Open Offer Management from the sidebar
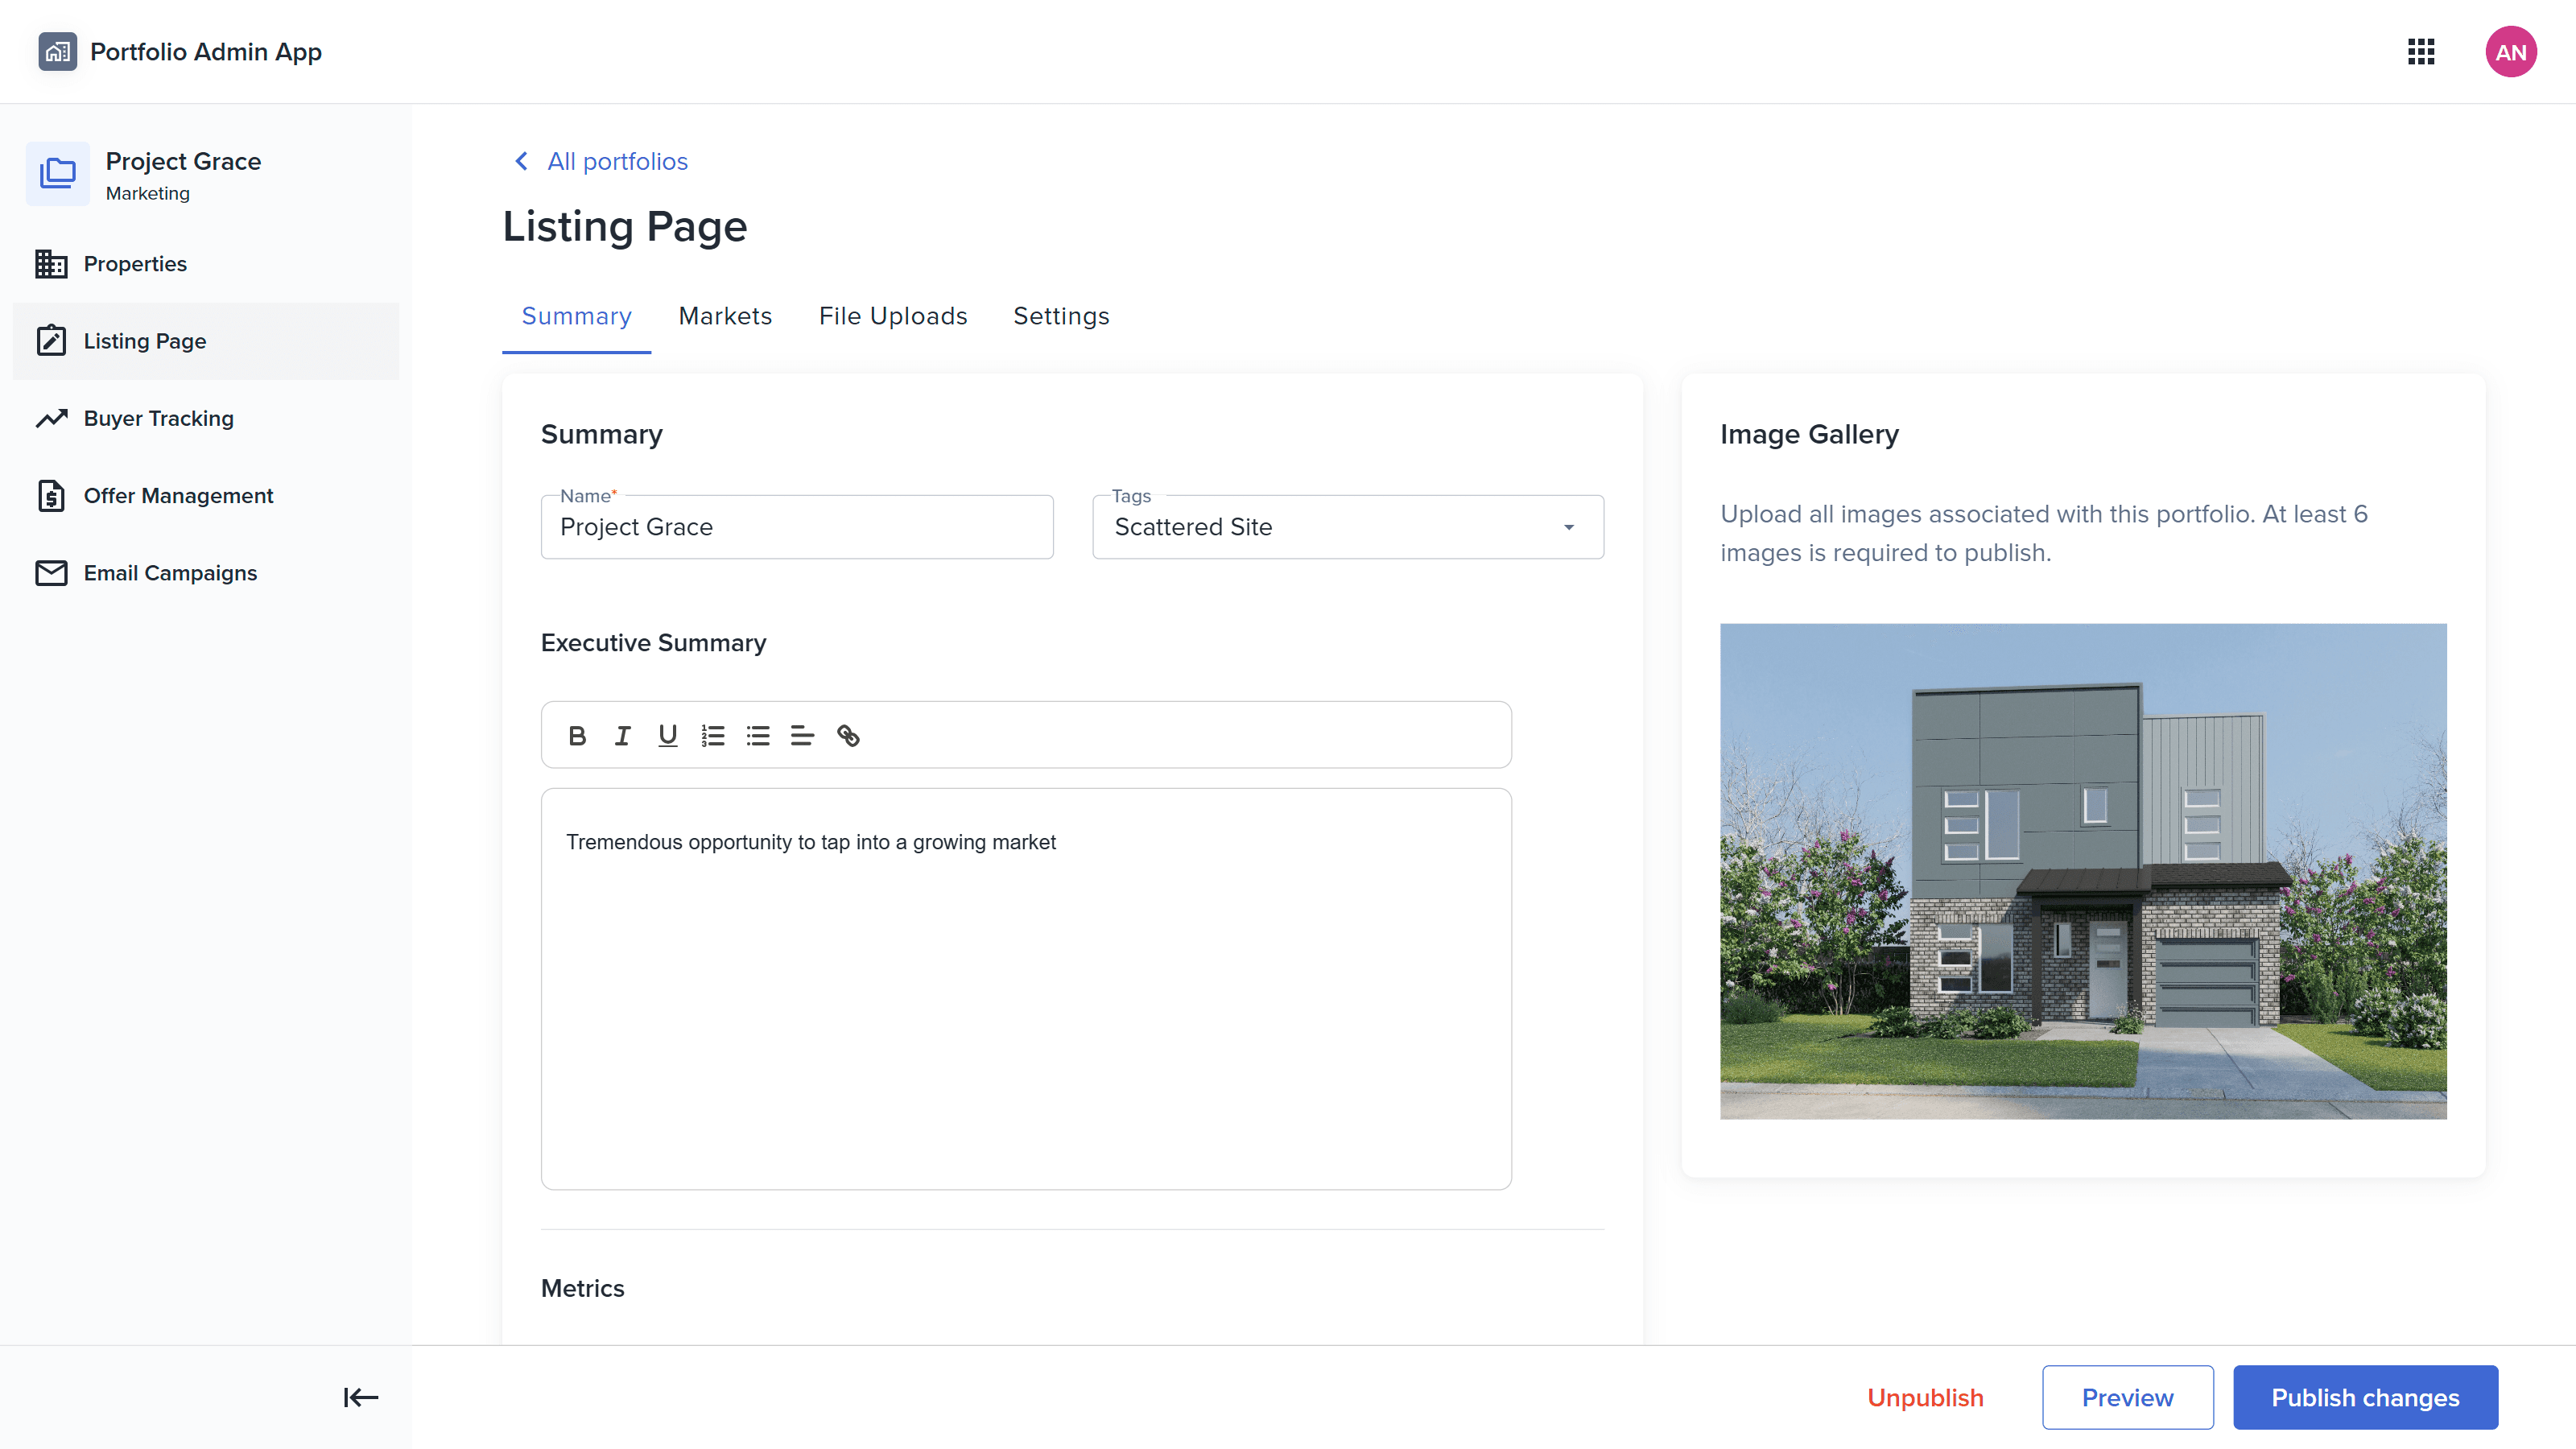 (177, 495)
